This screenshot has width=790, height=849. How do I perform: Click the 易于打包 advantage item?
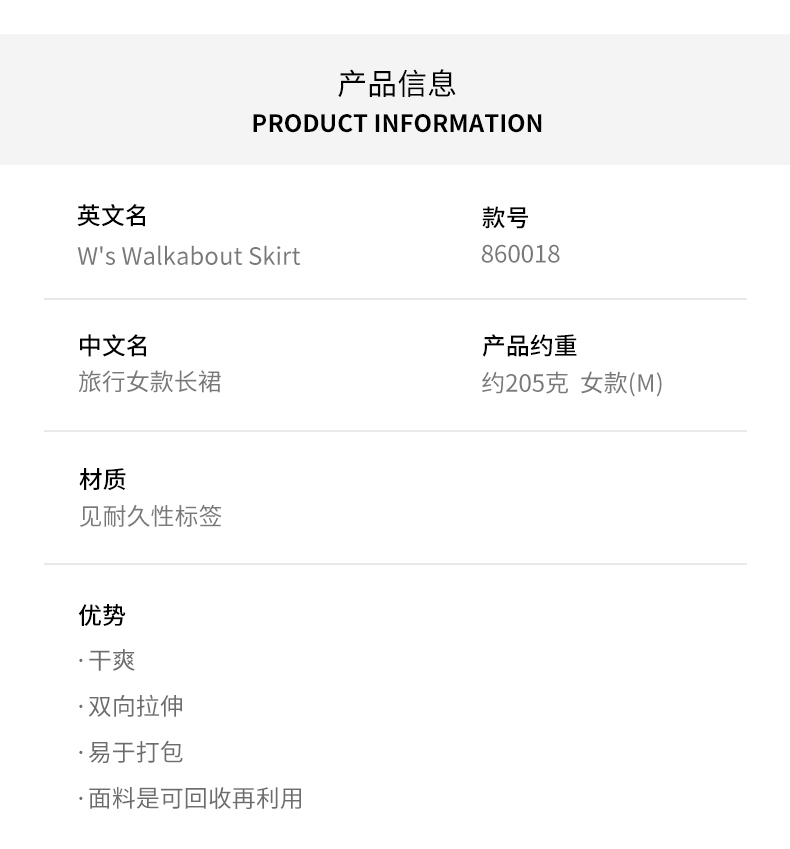tap(135, 752)
